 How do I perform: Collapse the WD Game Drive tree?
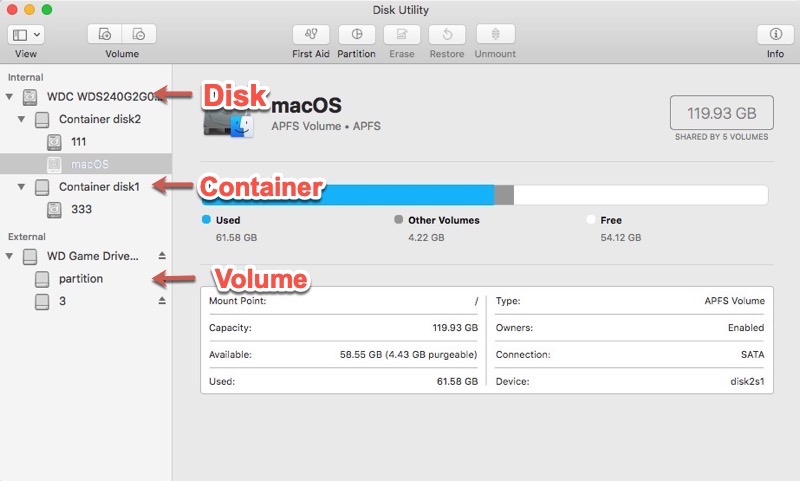(x=10, y=257)
